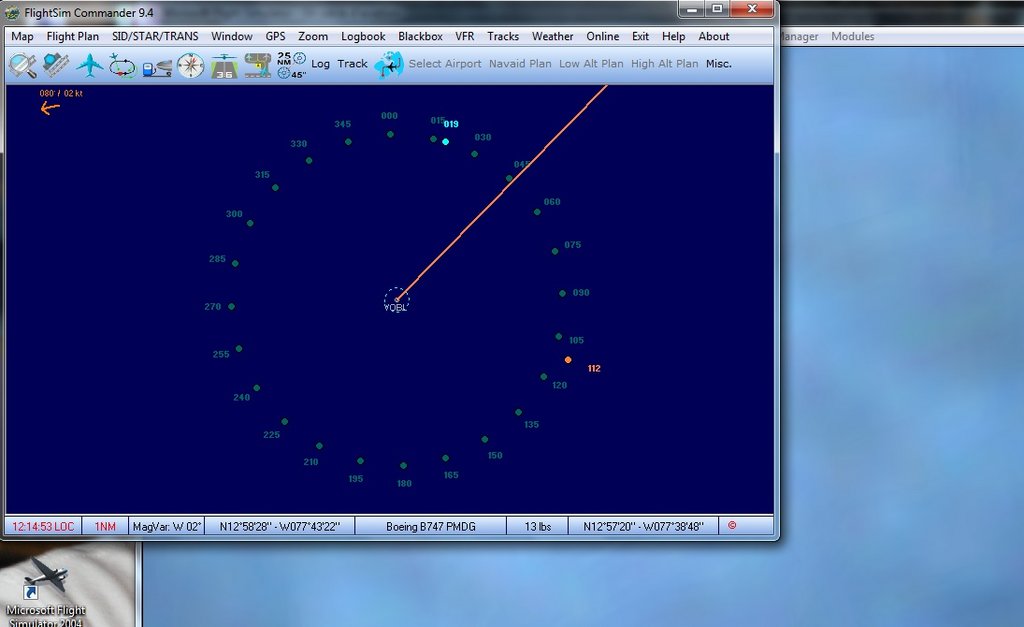
Task: Click the fuel pump icon
Action: (x=156, y=66)
